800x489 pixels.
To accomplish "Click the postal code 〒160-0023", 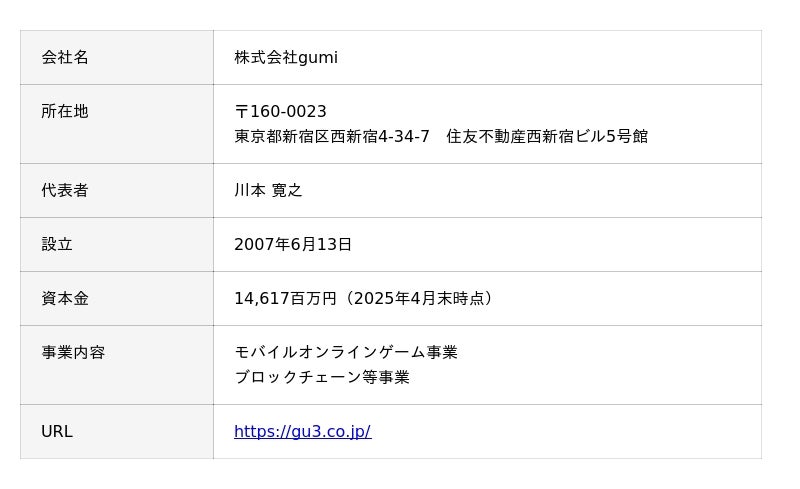I will (280, 112).
